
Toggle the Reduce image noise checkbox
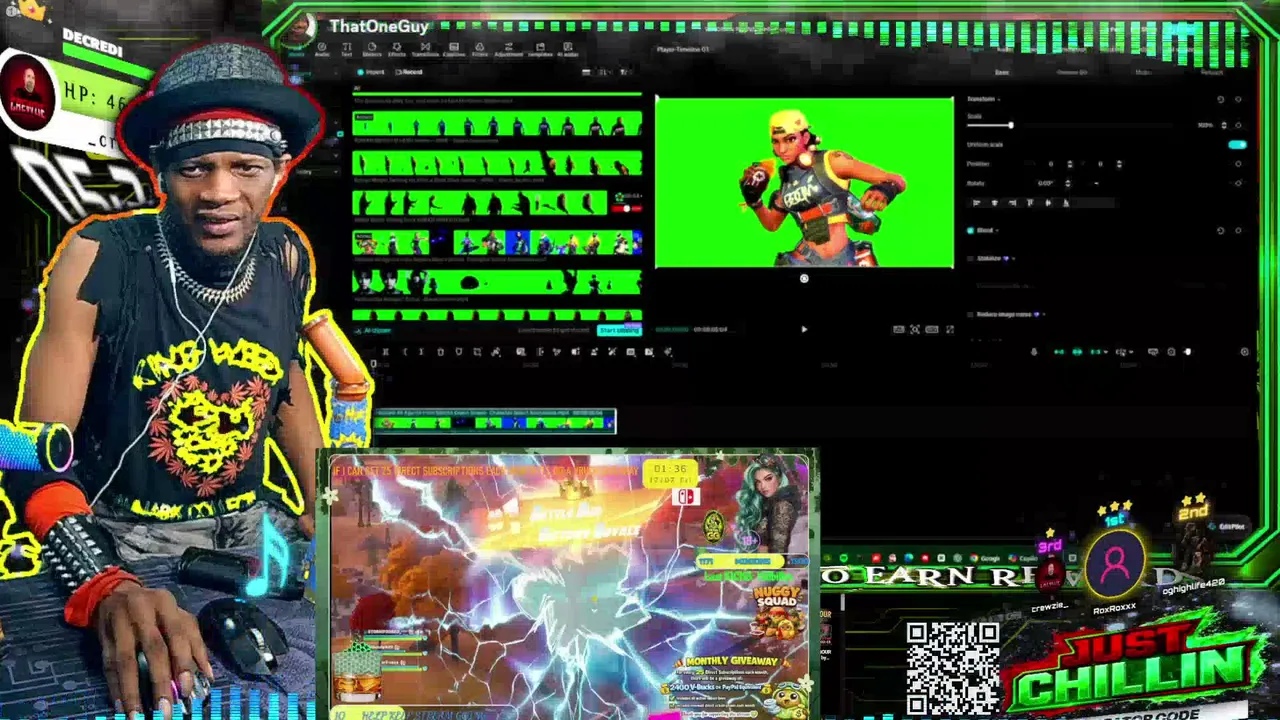(970, 314)
